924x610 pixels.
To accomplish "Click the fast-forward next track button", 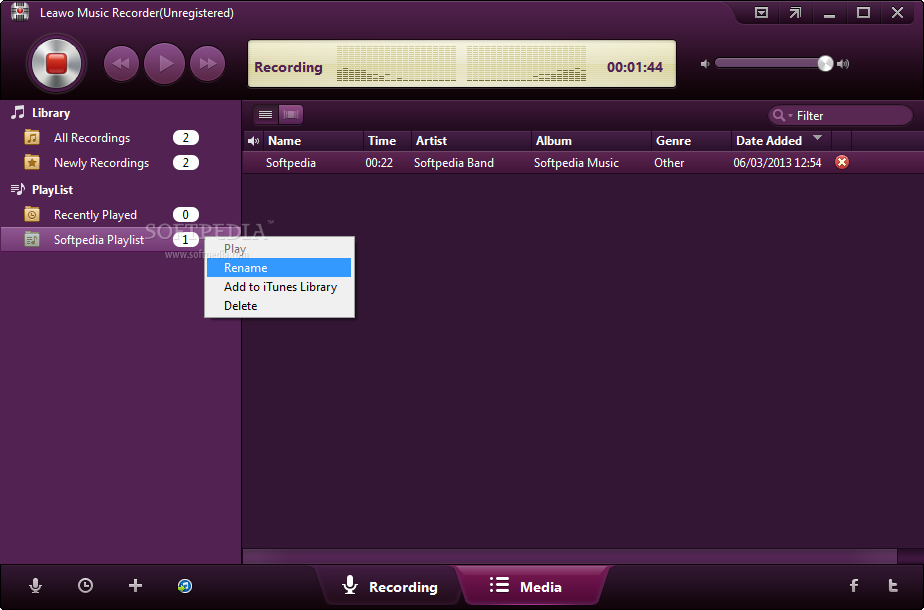I will (x=207, y=64).
